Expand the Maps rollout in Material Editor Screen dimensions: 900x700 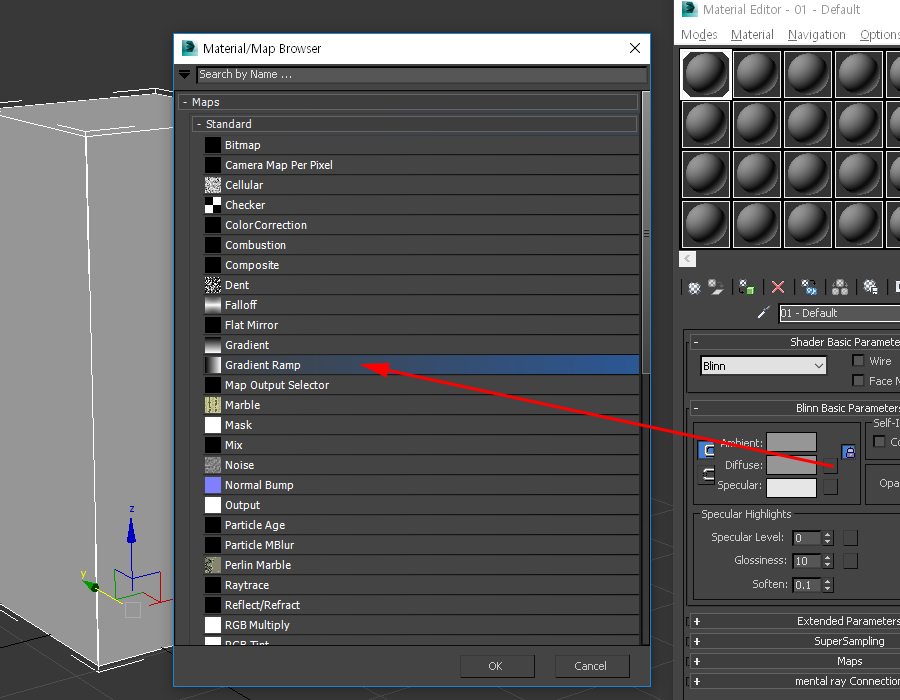click(697, 661)
